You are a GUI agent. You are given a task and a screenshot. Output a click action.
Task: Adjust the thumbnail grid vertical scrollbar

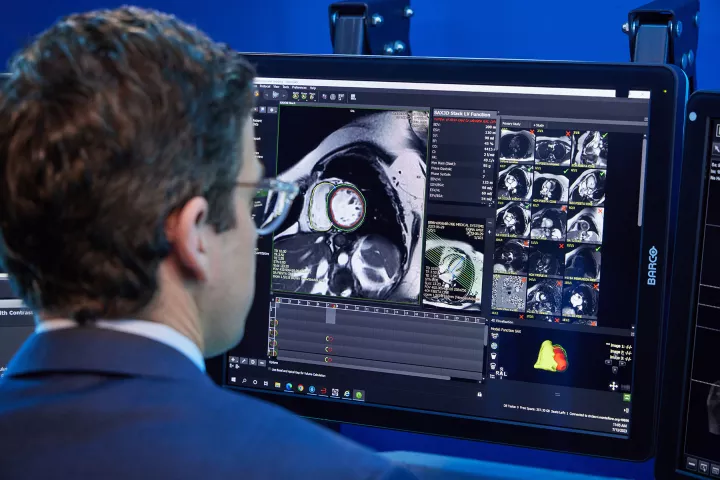pos(641,181)
